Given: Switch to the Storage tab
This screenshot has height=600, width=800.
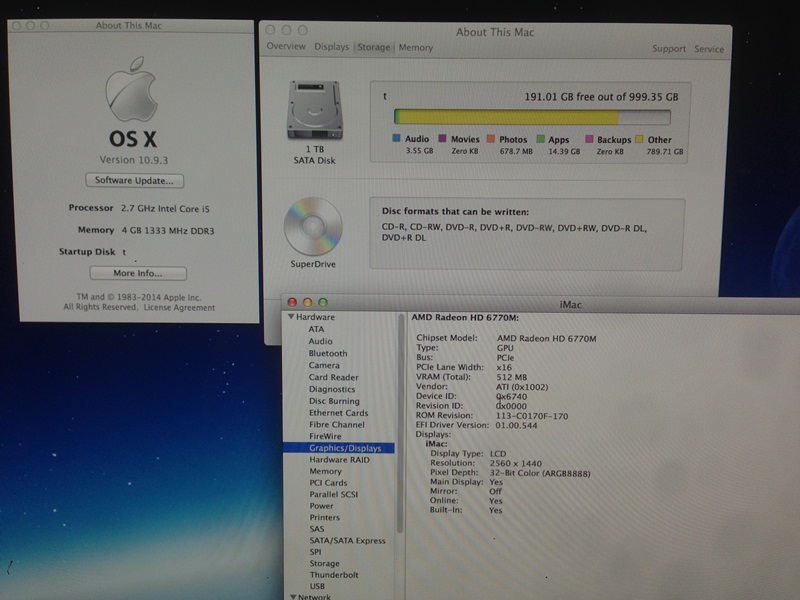Looking at the screenshot, I should (374, 47).
